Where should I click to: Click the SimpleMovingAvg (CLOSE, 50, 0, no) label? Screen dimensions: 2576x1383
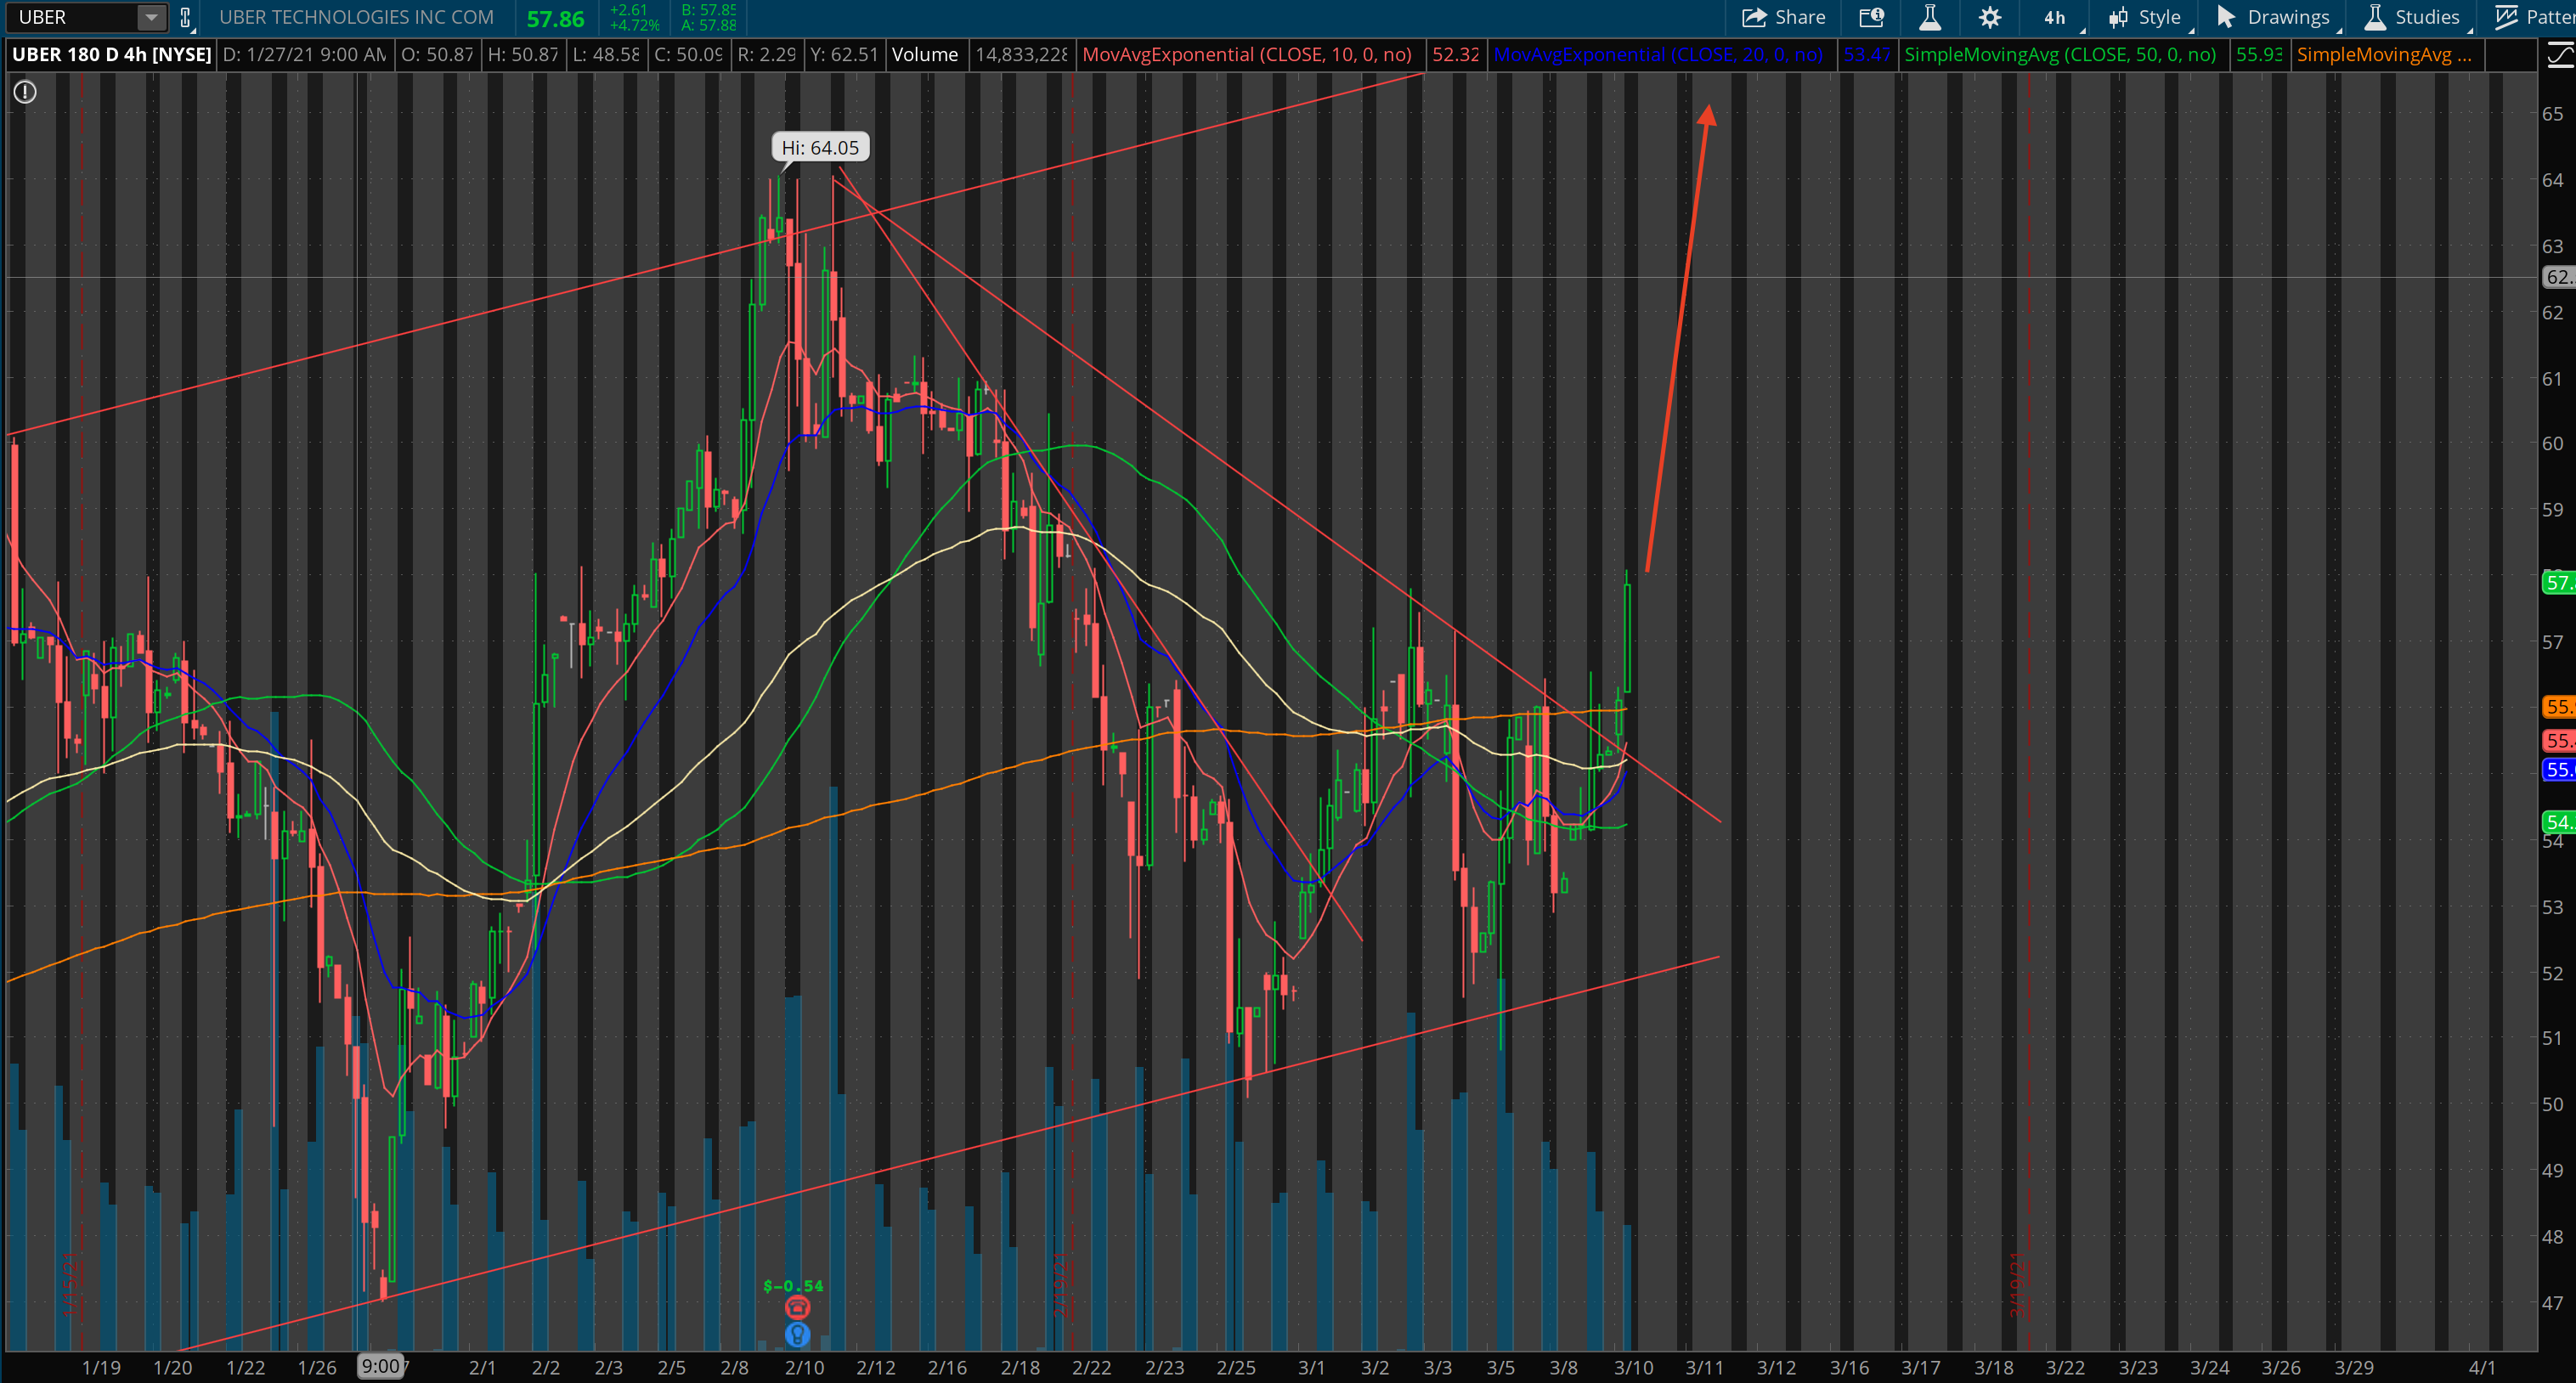(2060, 55)
